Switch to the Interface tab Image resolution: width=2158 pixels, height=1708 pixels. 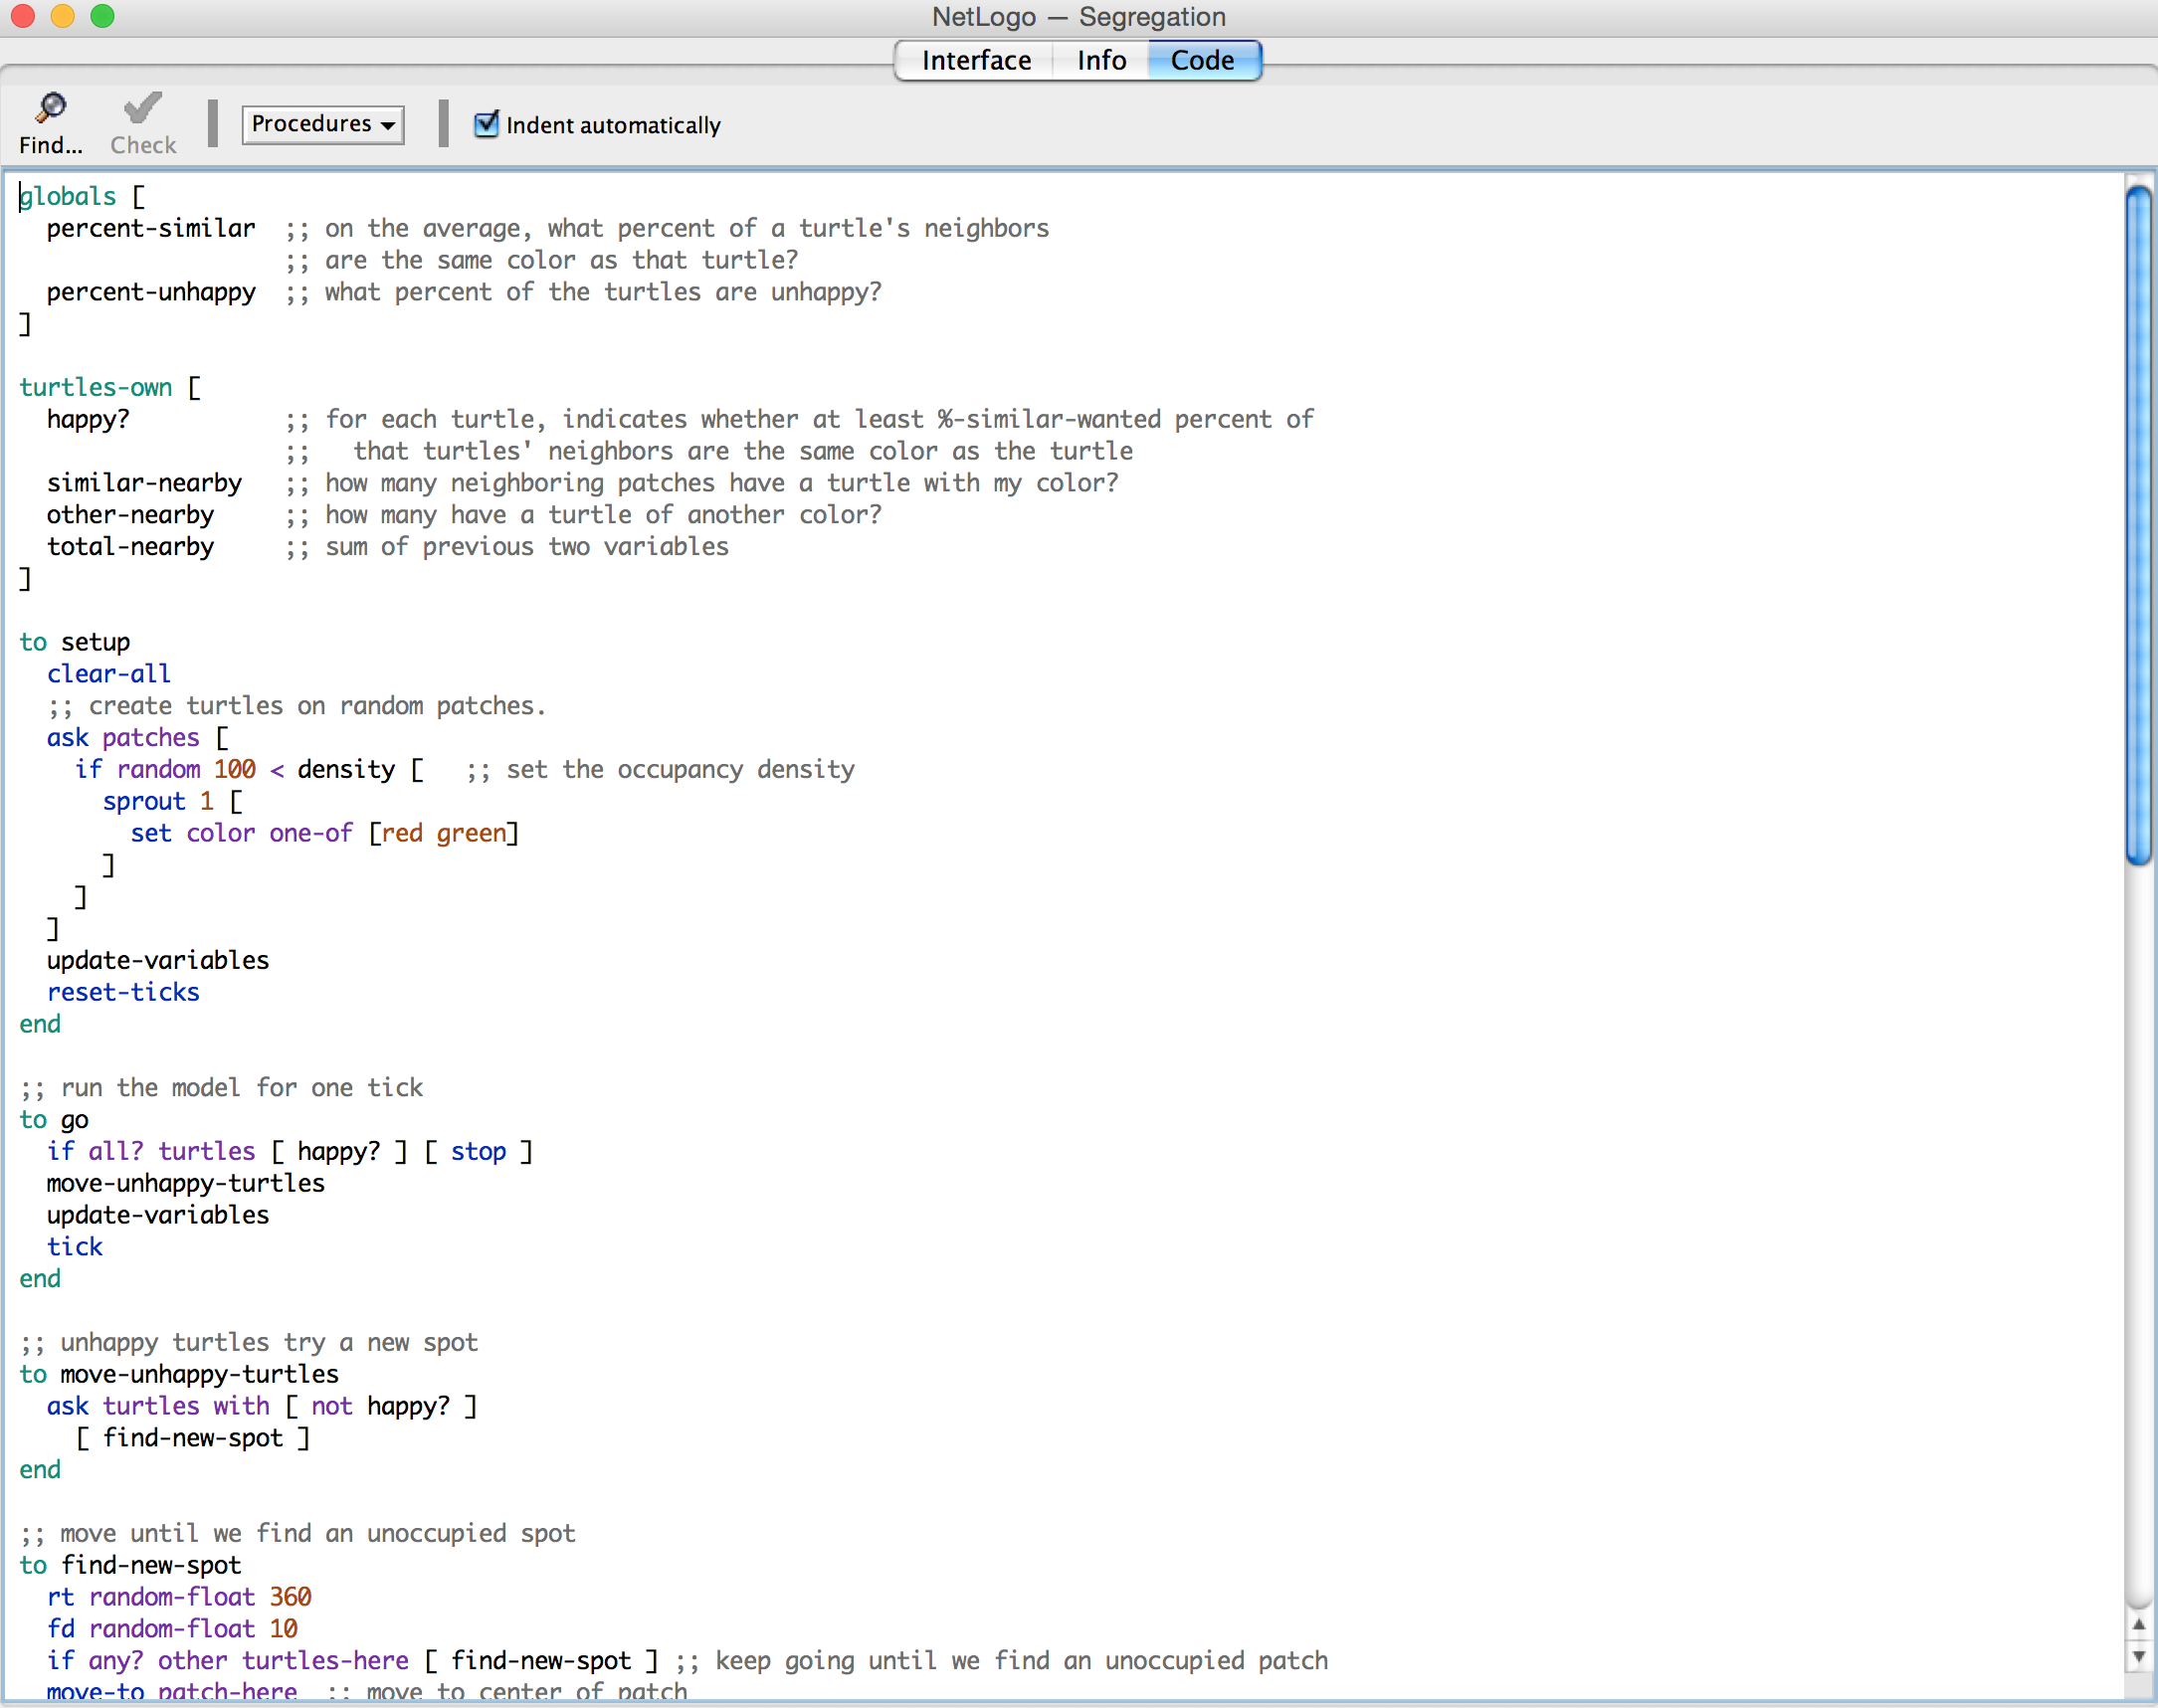(x=975, y=60)
